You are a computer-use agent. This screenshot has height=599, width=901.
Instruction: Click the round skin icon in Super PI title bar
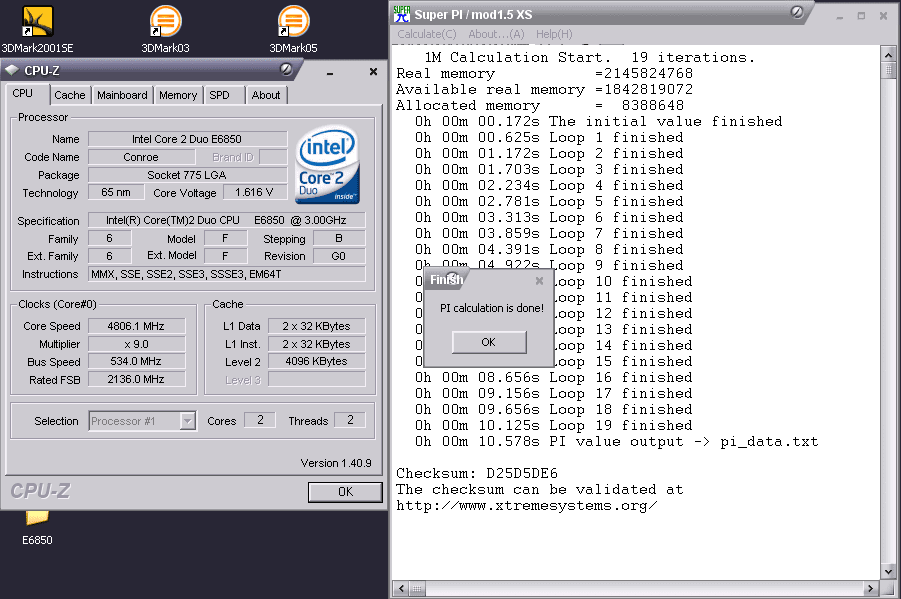[797, 12]
